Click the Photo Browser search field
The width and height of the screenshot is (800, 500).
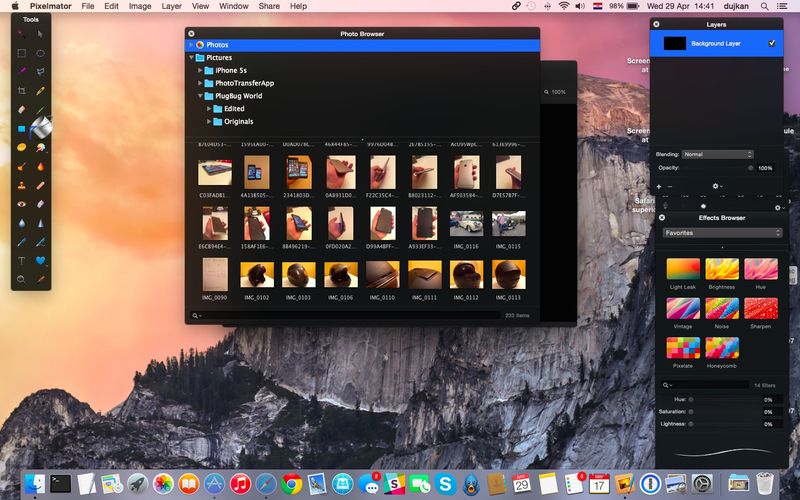click(x=344, y=315)
